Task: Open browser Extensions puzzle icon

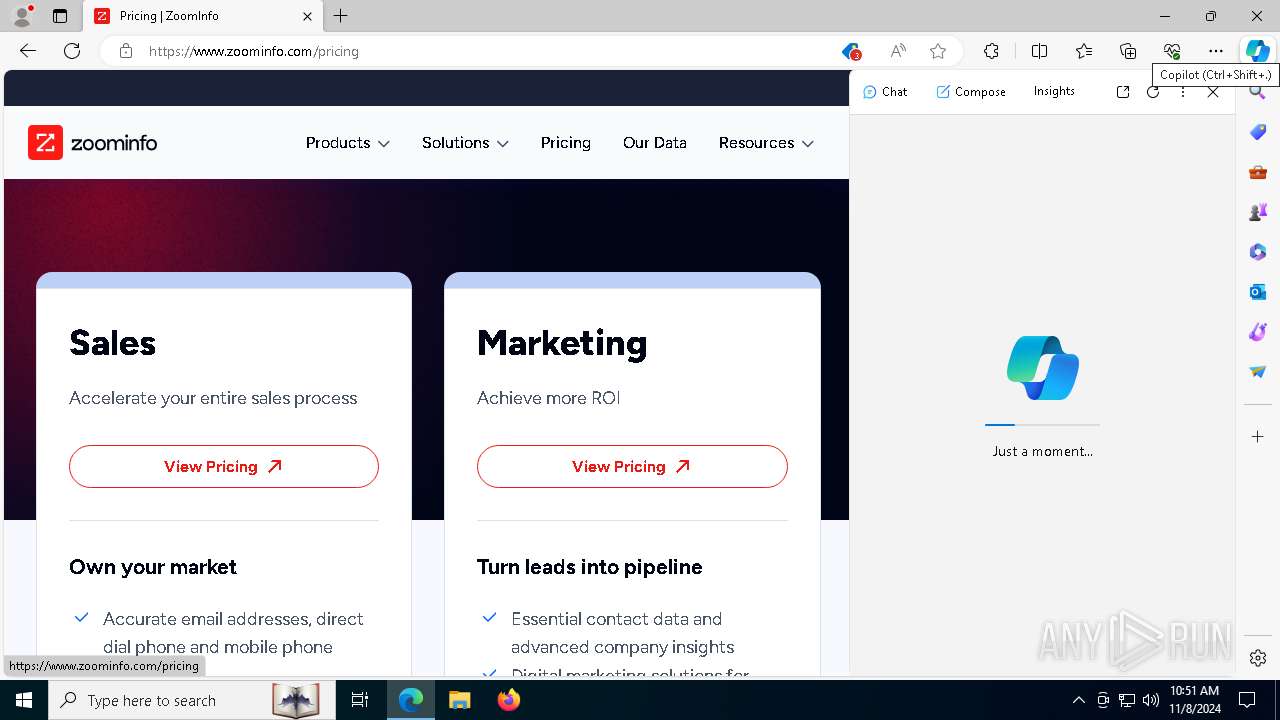Action: point(991,51)
